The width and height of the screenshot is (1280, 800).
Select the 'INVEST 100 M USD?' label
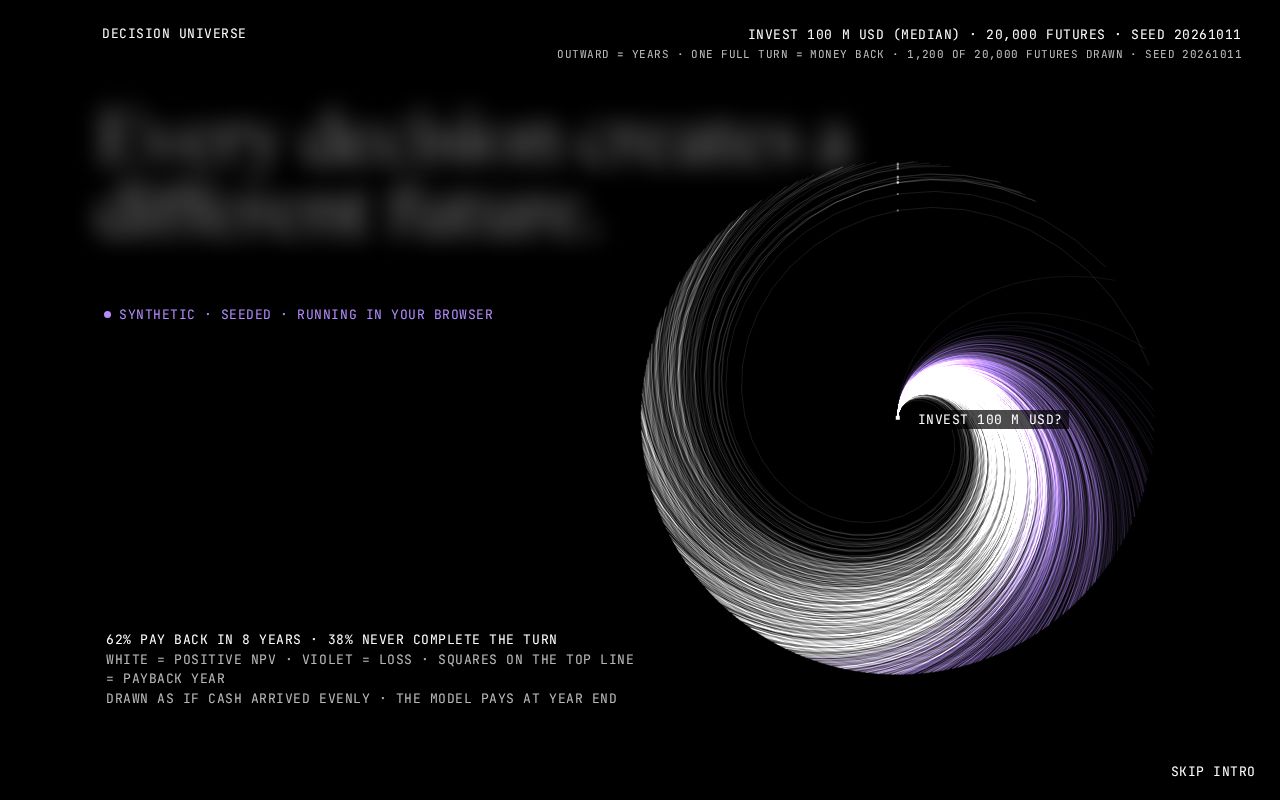[990, 420]
